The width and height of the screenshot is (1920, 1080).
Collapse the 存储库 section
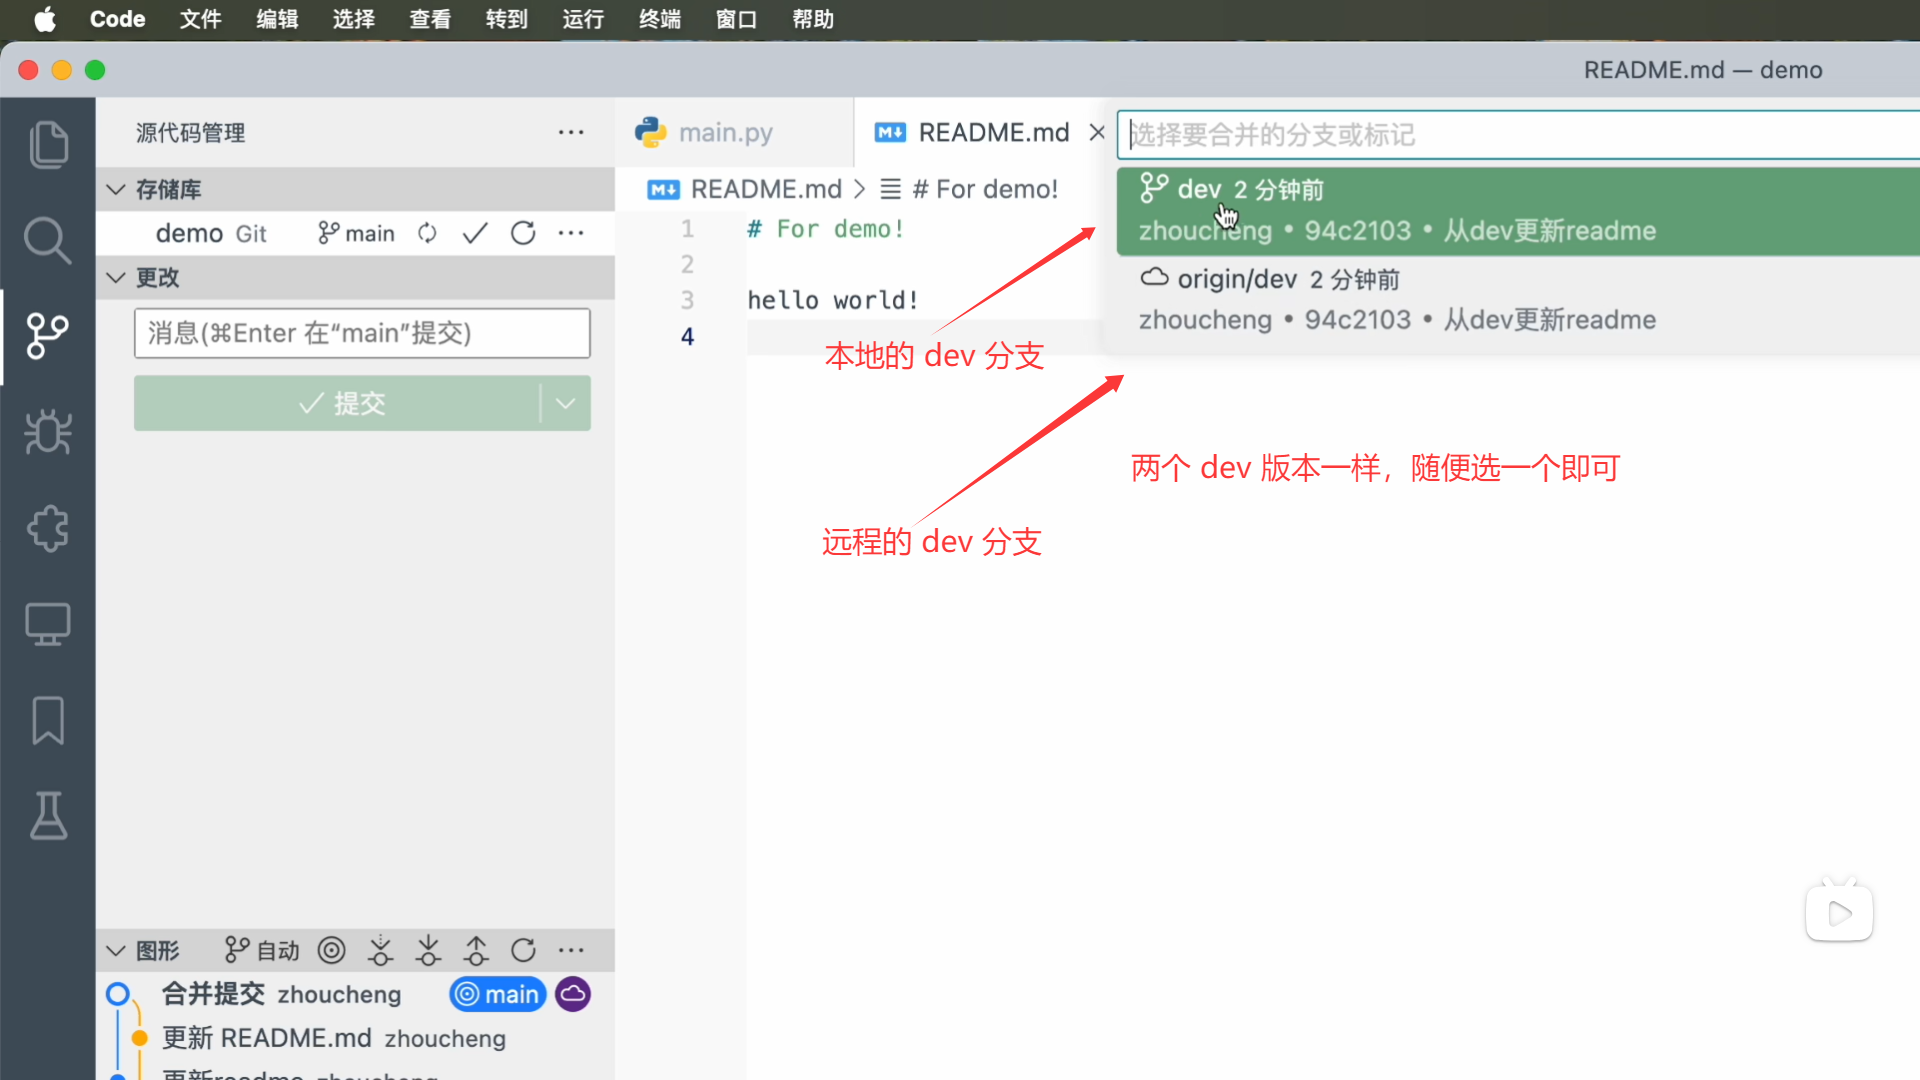[x=116, y=189]
